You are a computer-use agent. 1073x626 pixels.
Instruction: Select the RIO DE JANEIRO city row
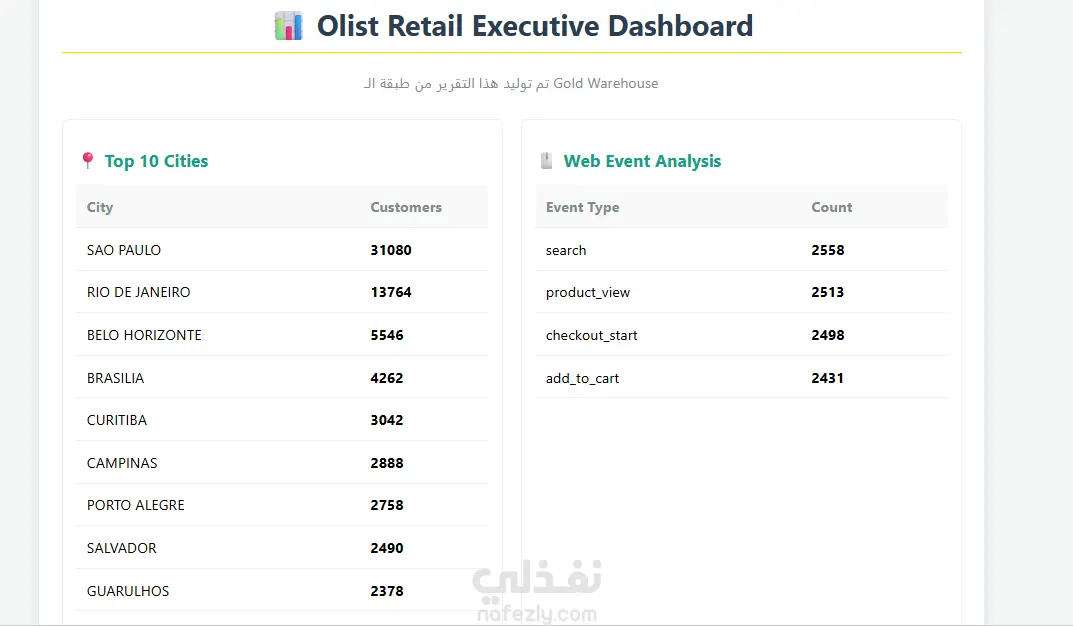[282, 292]
